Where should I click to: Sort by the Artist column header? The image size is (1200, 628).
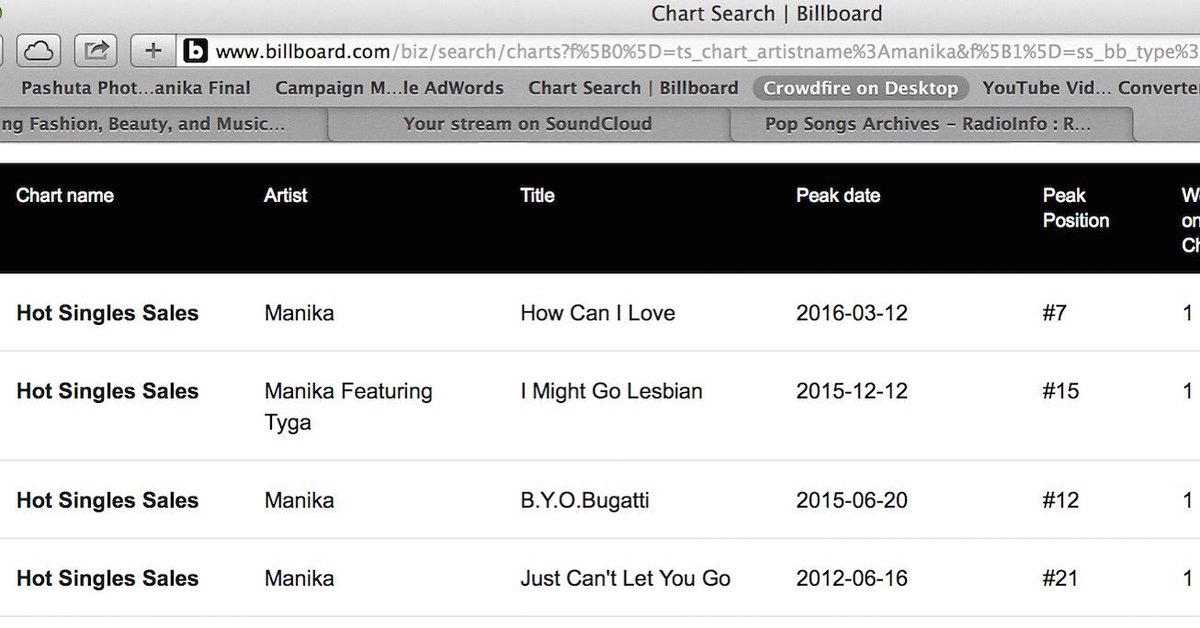286,195
